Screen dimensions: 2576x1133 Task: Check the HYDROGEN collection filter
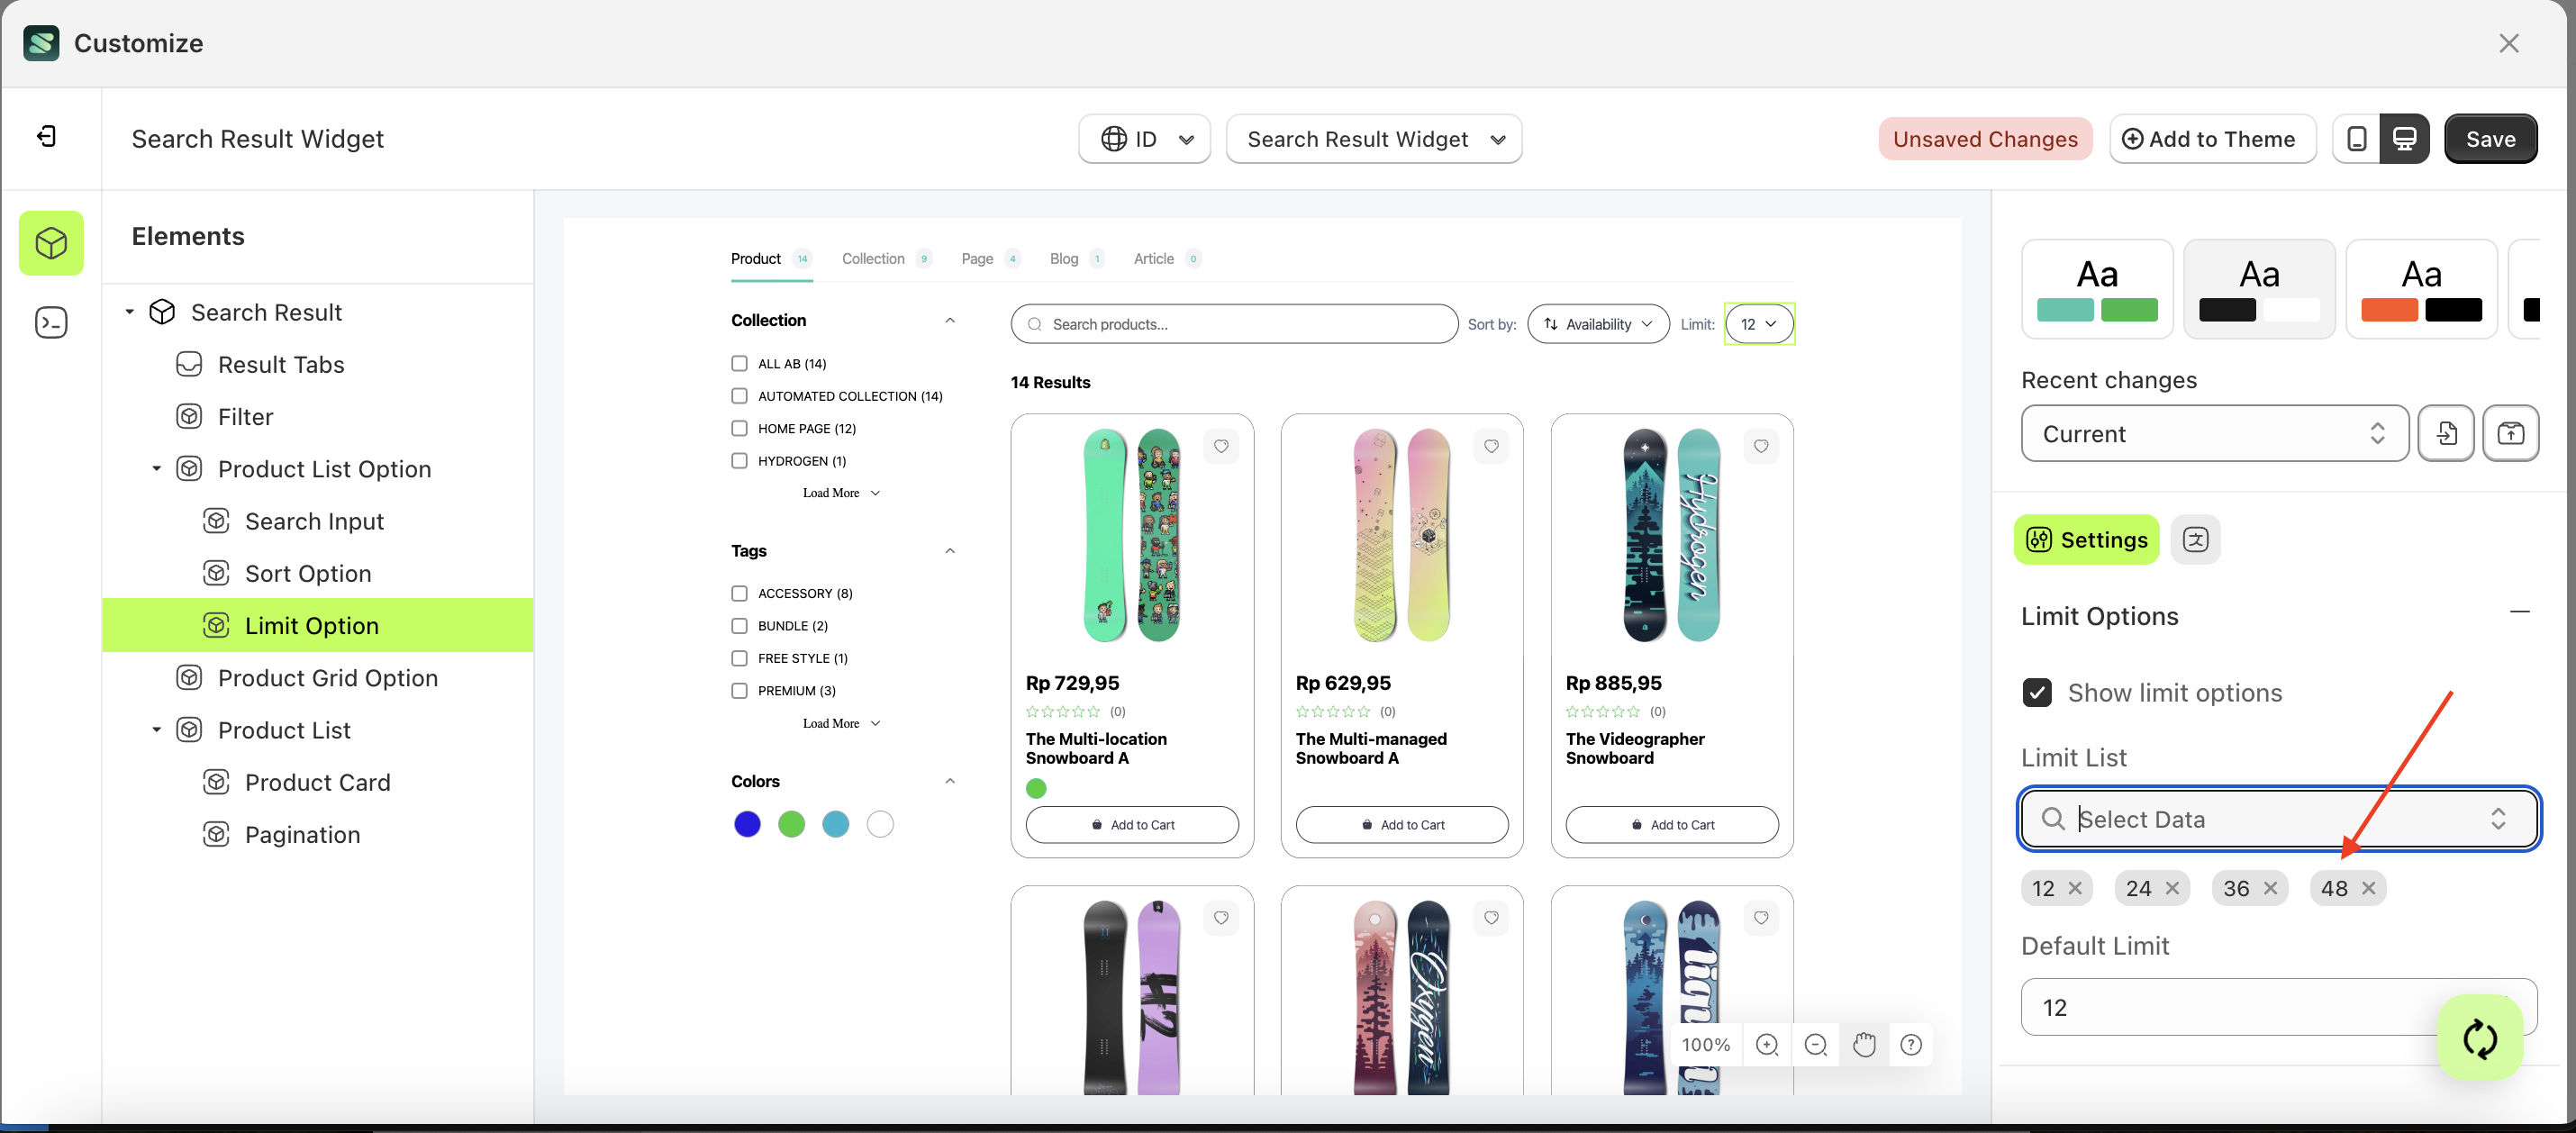click(739, 460)
